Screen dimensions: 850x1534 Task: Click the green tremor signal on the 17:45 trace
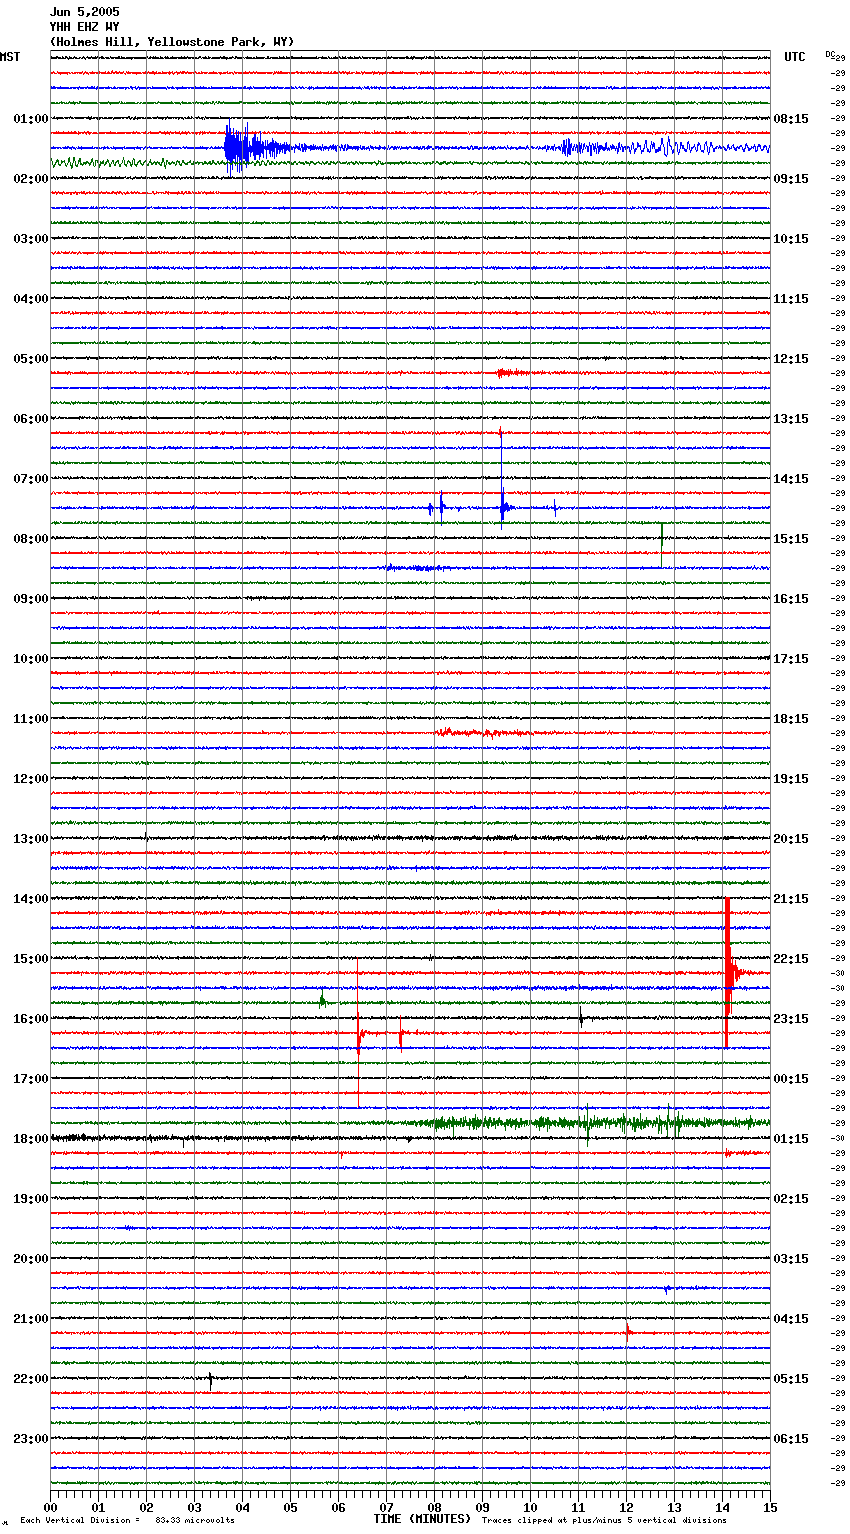[x=590, y=1122]
